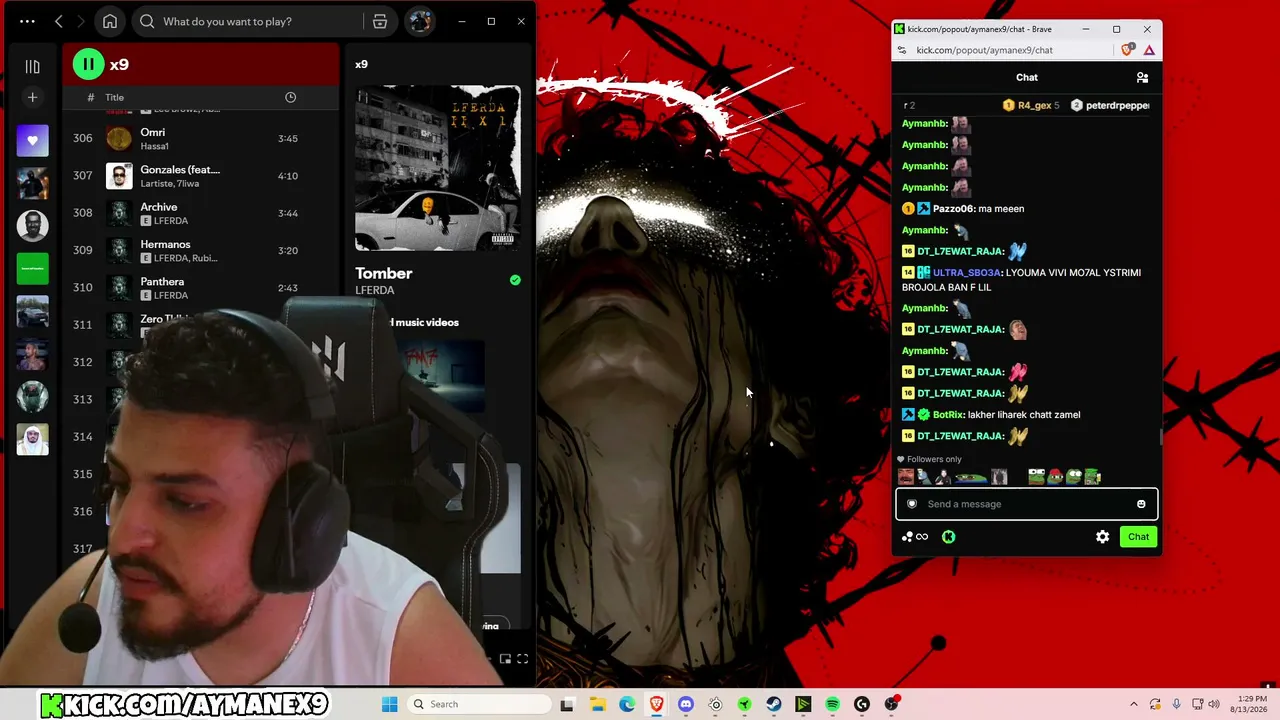The width and height of the screenshot is (1280, 720).
Task: Sort playlist by the Title column
Action: click(115, 97)
